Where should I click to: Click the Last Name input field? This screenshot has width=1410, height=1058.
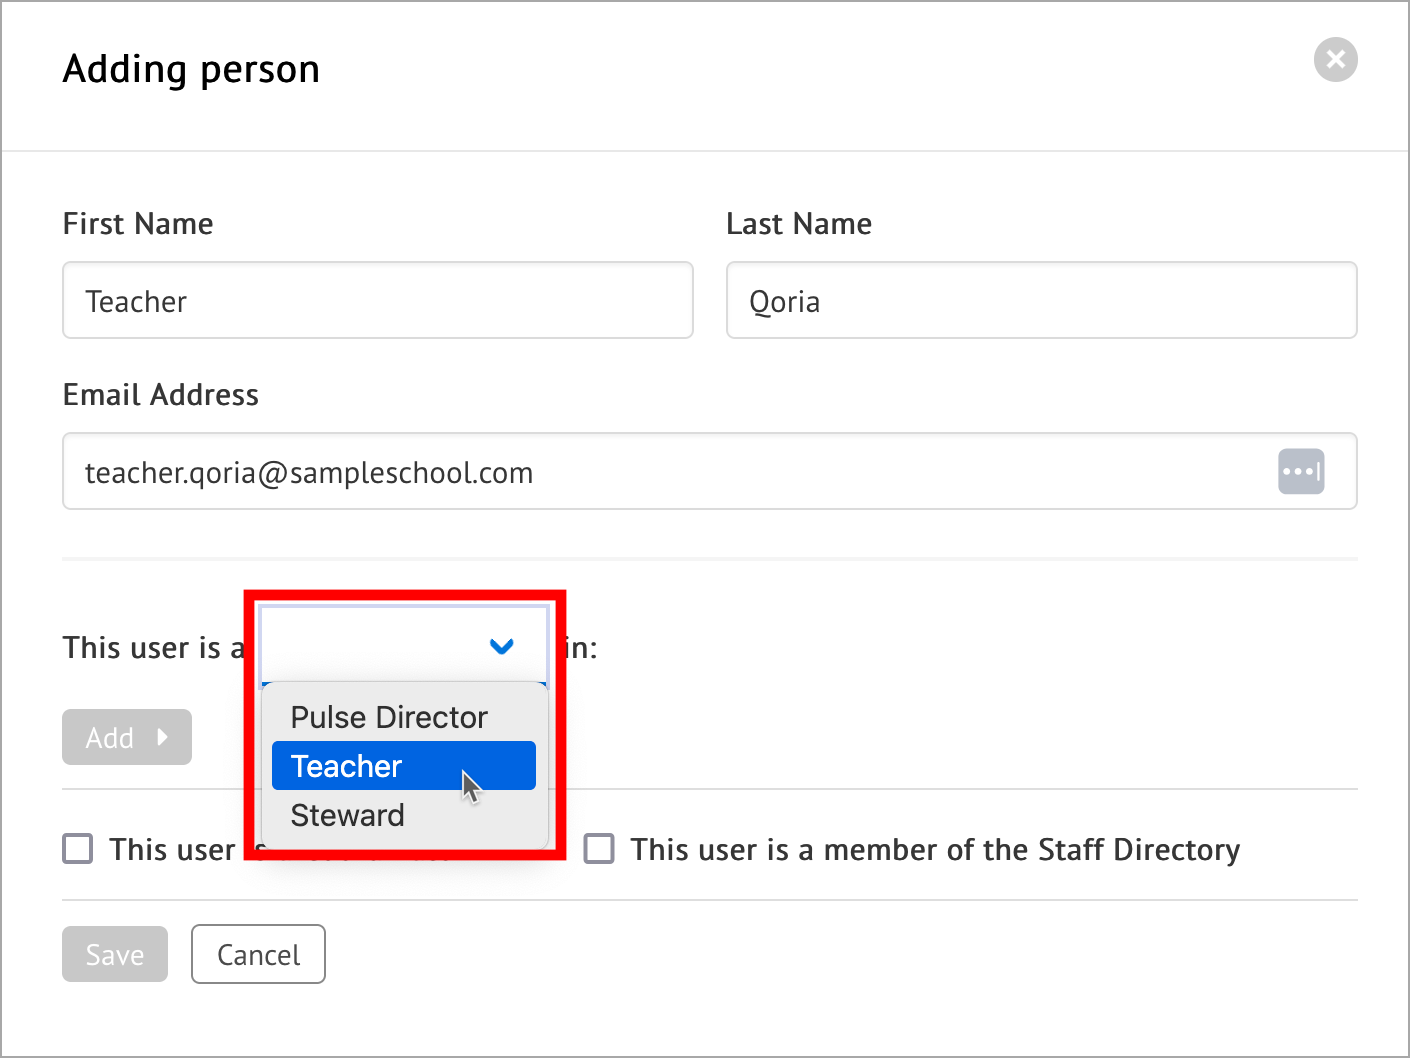click(1041, 300)
